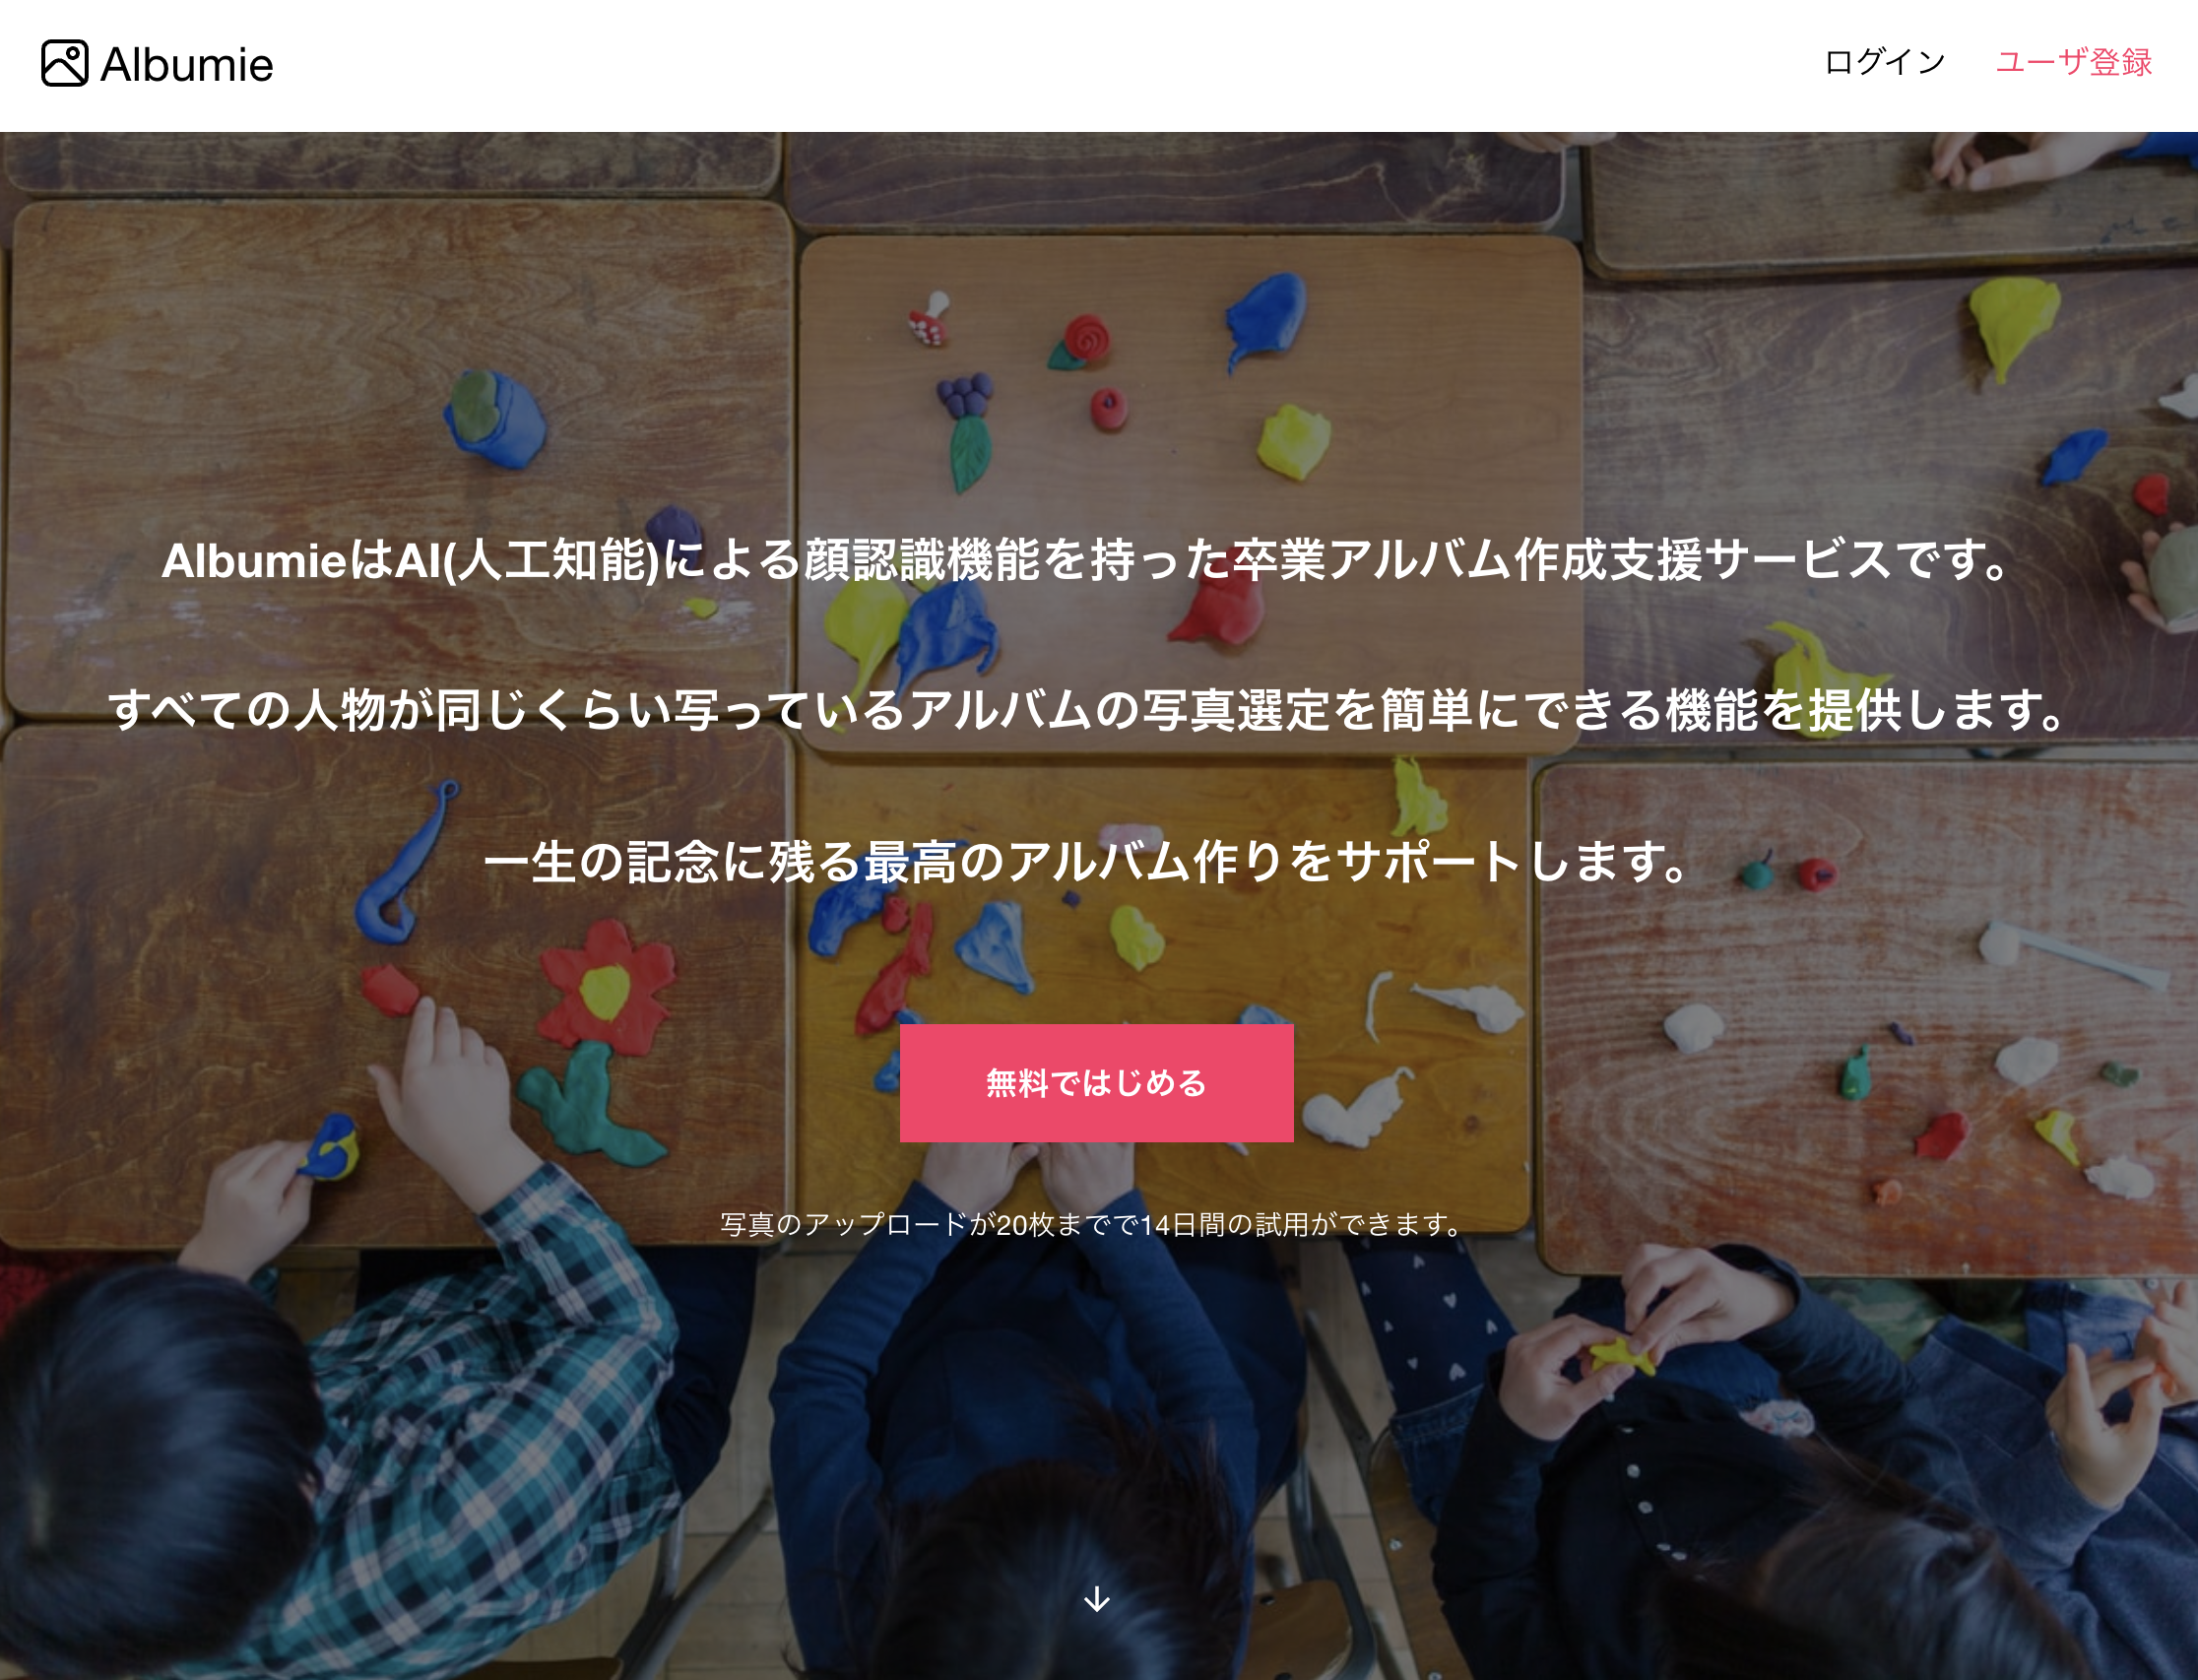Click the small red mushroom clay figure
Screen dimensions: 2198x1680
[929, 318]
